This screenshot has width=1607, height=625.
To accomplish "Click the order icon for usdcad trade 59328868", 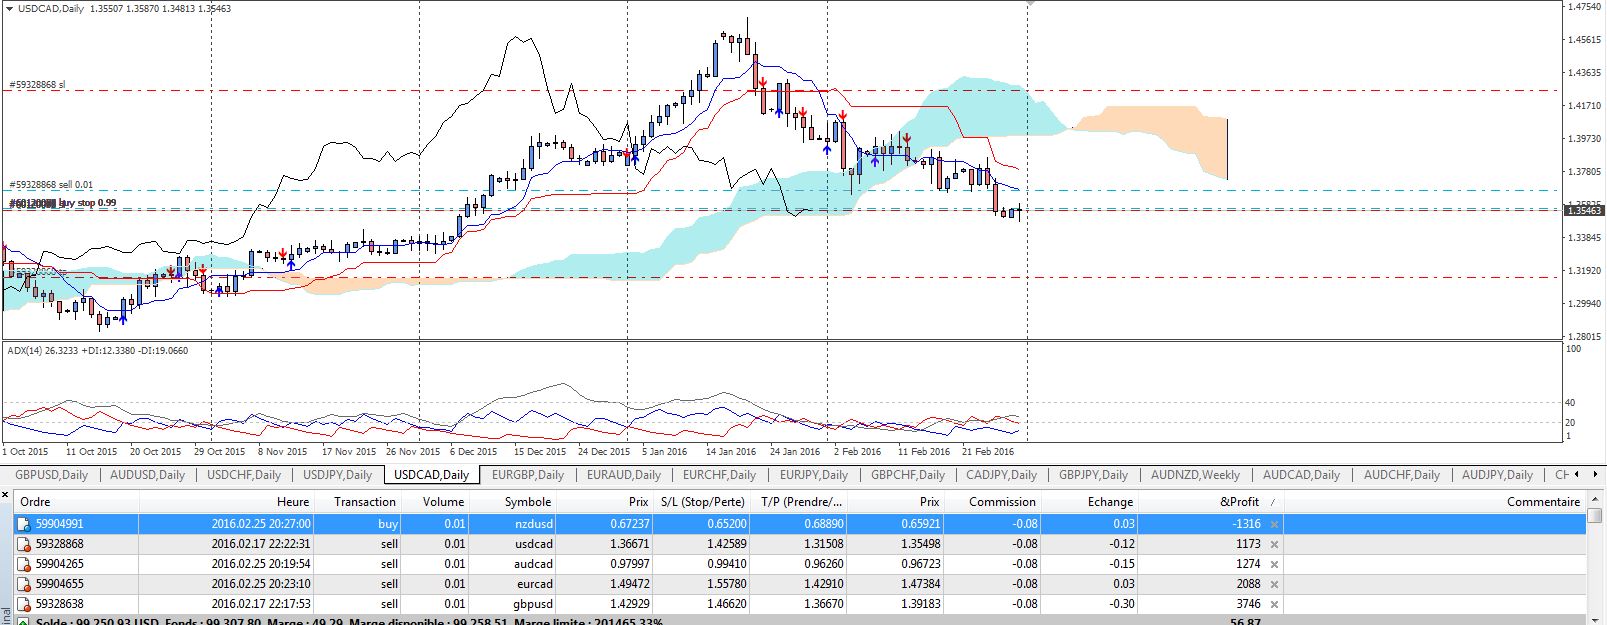I will point(23,544).
